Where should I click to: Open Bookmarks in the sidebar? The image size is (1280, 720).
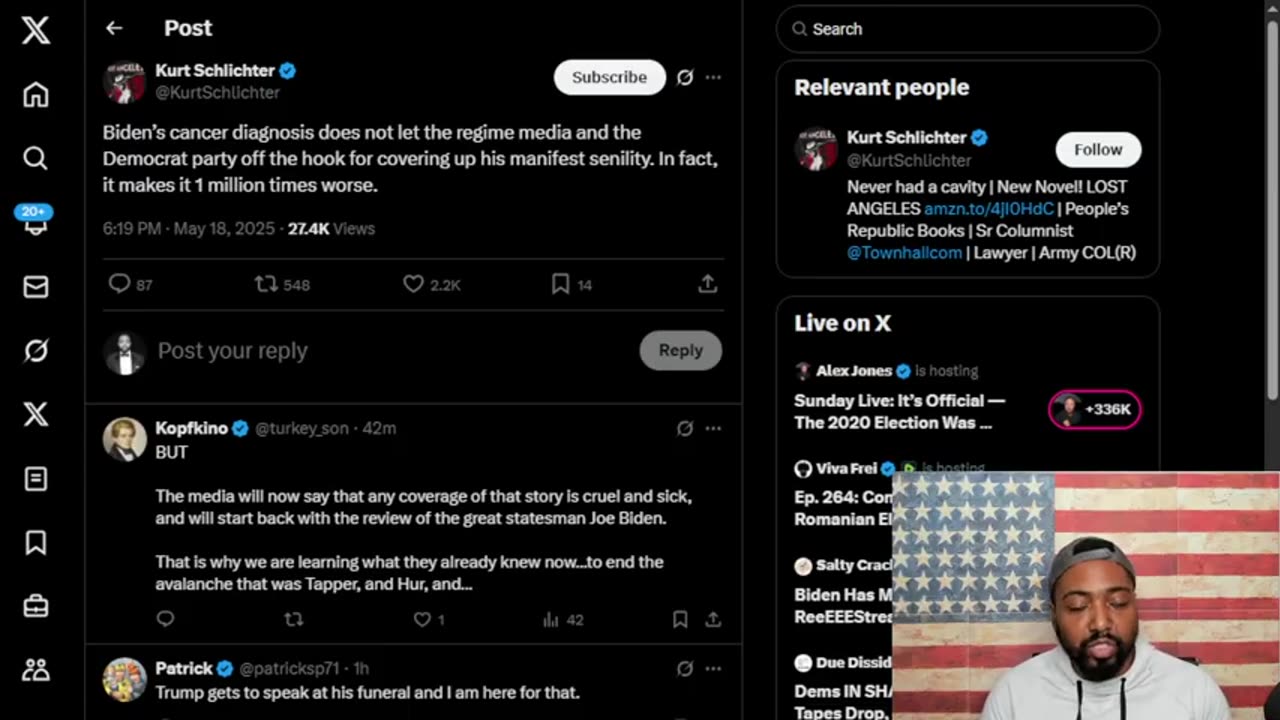[x=36, y=542]
